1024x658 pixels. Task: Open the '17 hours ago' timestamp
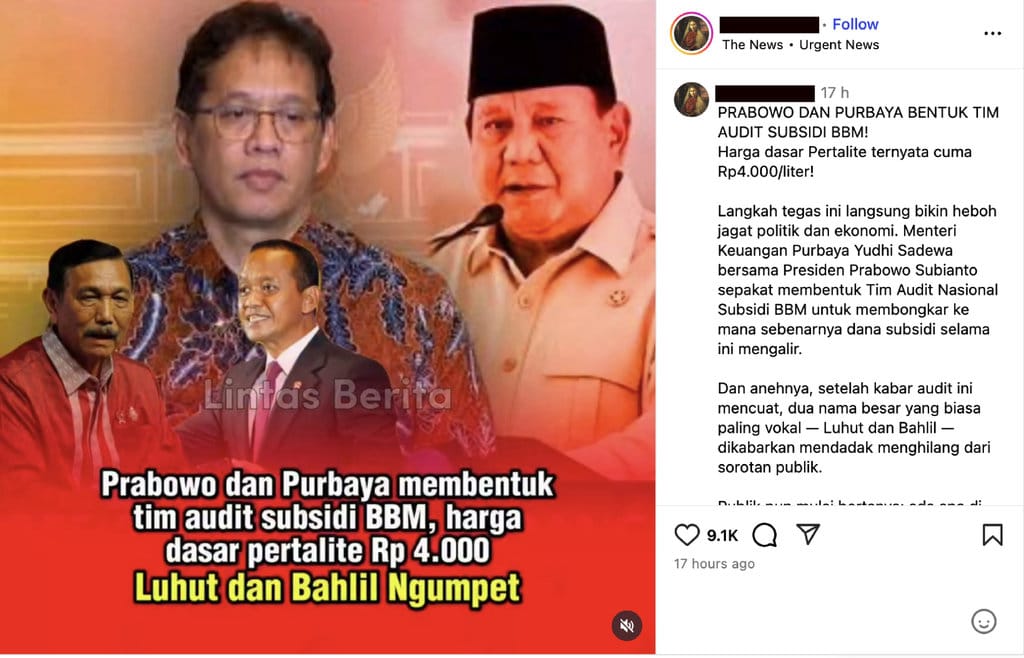pos(714,563)
